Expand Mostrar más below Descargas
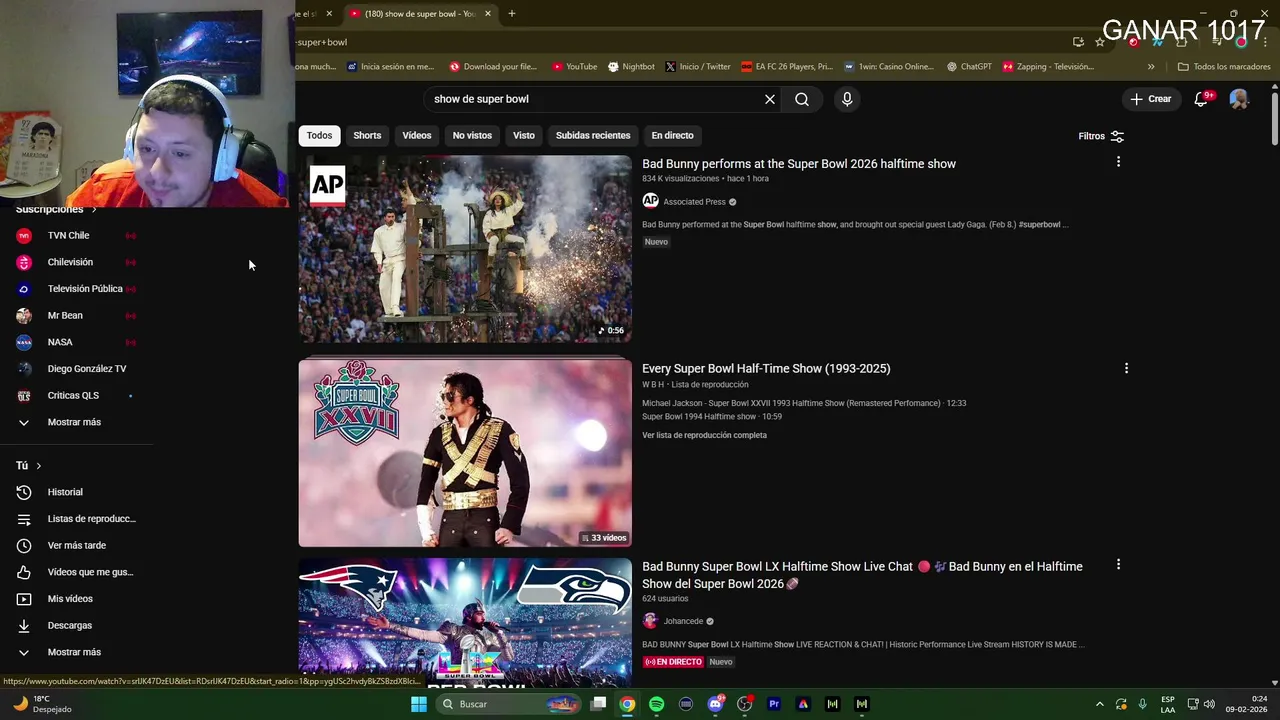This screenshot has width=1280, height=720. [76, 652]
